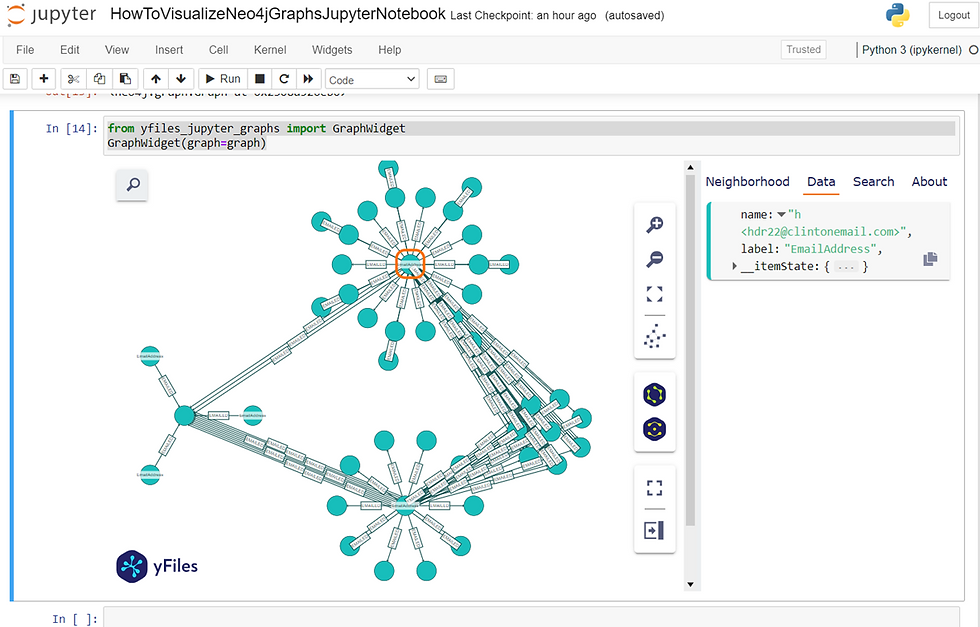Open the Edit menu

pos(69,50)
